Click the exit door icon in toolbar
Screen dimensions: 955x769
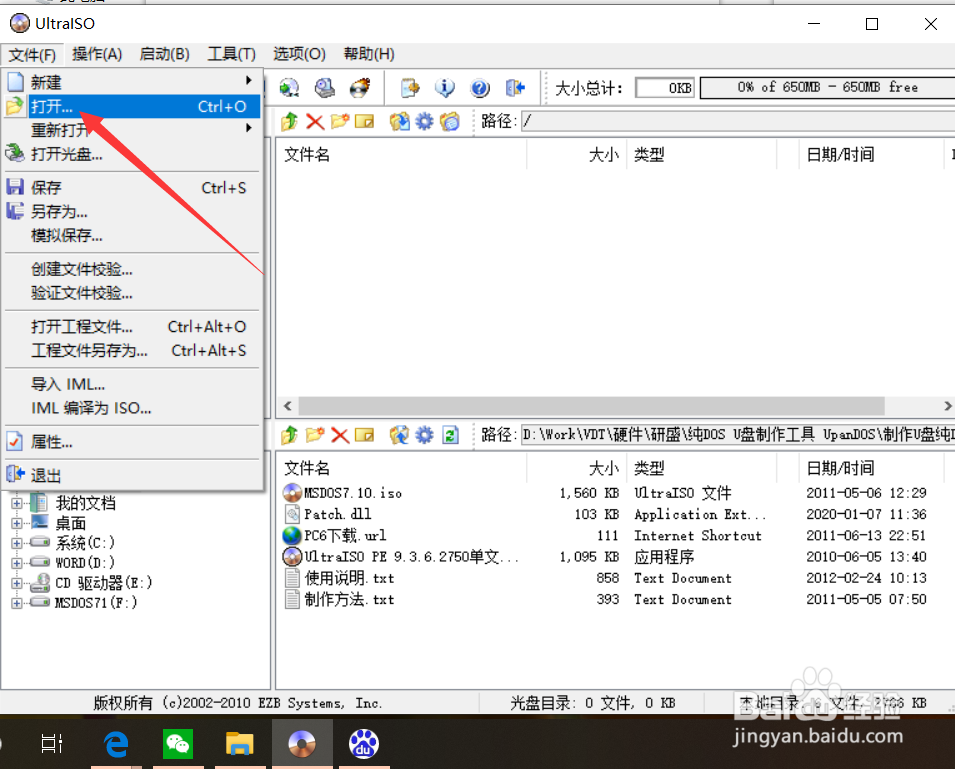515,88
